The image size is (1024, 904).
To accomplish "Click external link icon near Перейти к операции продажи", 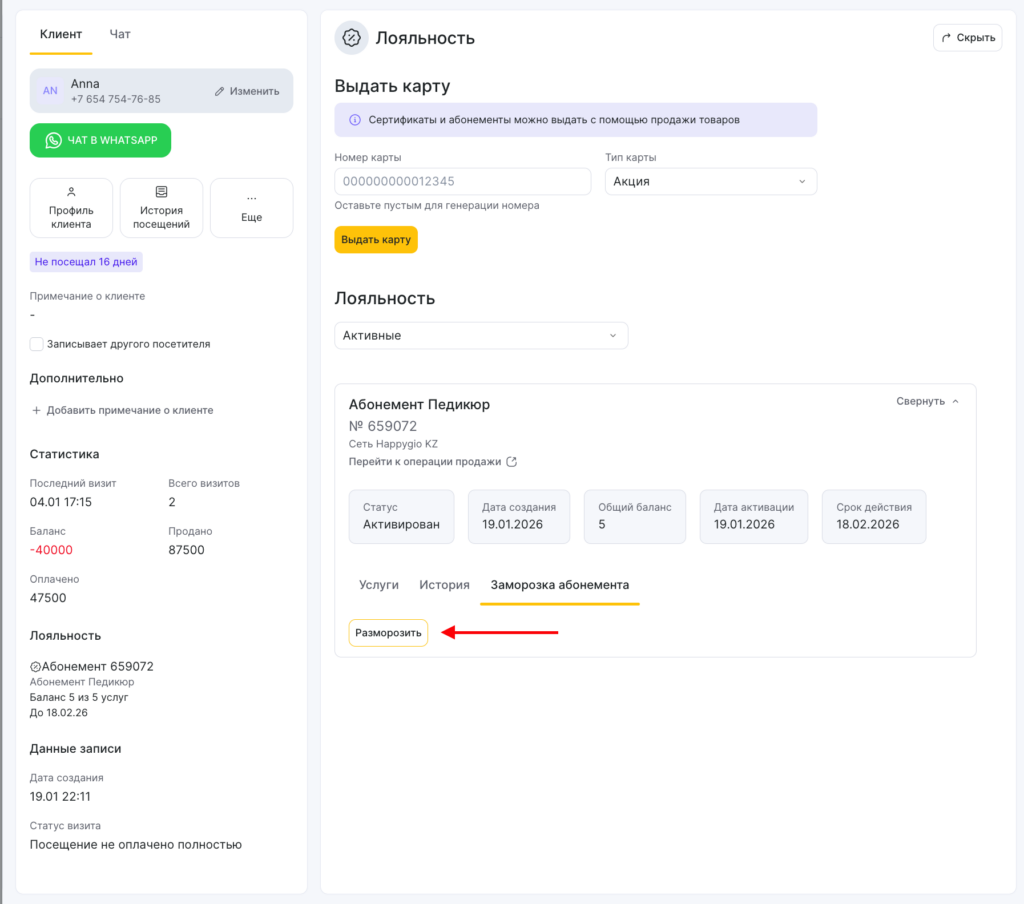I will tap(512, 462).
